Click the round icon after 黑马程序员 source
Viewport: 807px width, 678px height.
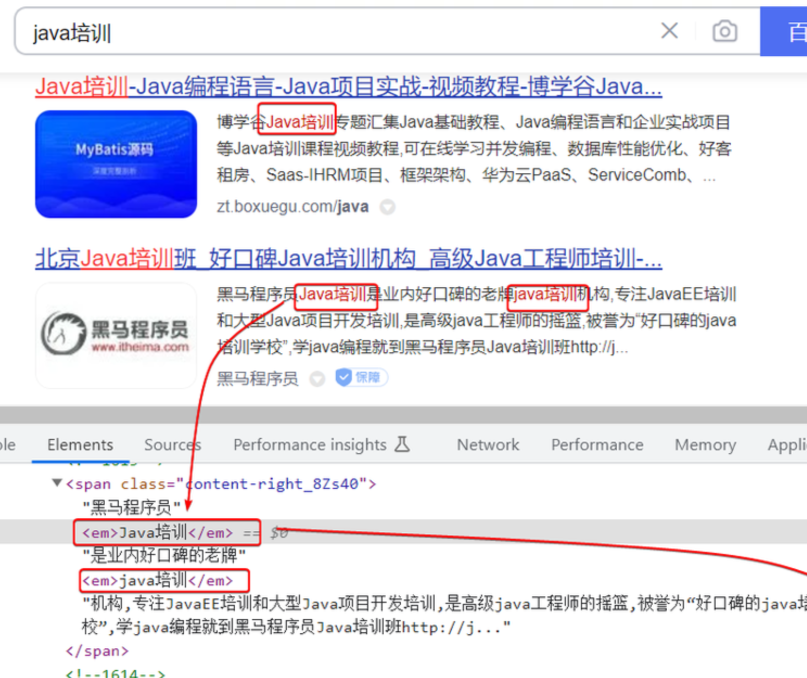[x=317, y=378]
